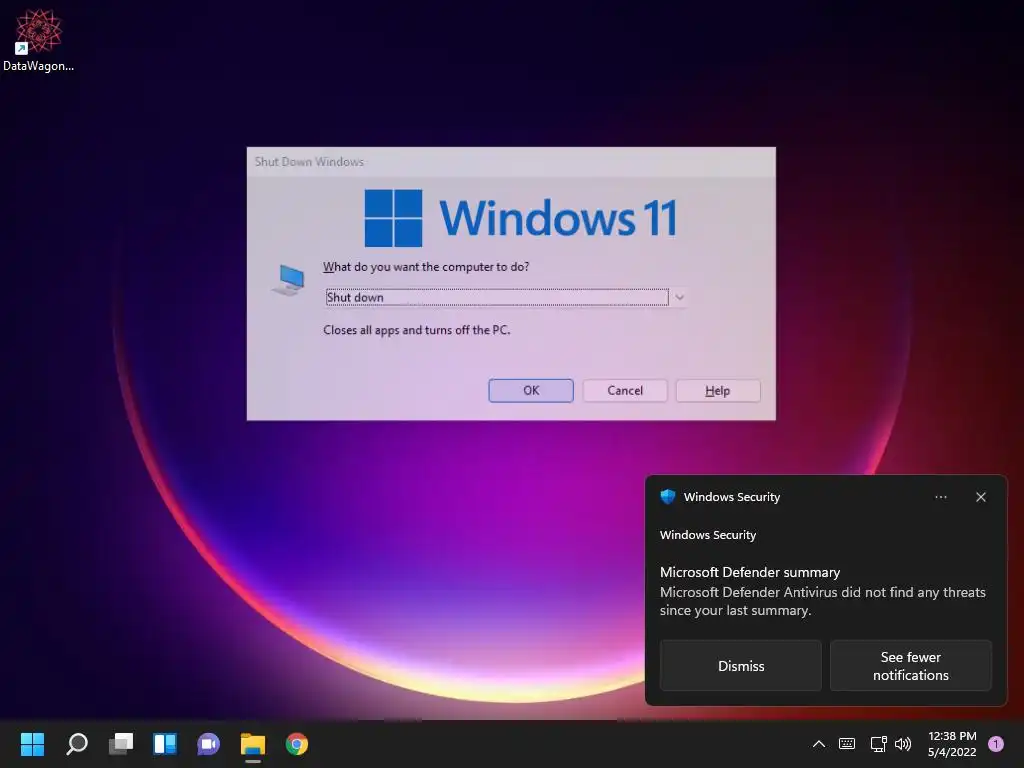The image size is (1024, 768).
Task: Dismiss the Defender summary notification
Action: [x=741, y=665]
